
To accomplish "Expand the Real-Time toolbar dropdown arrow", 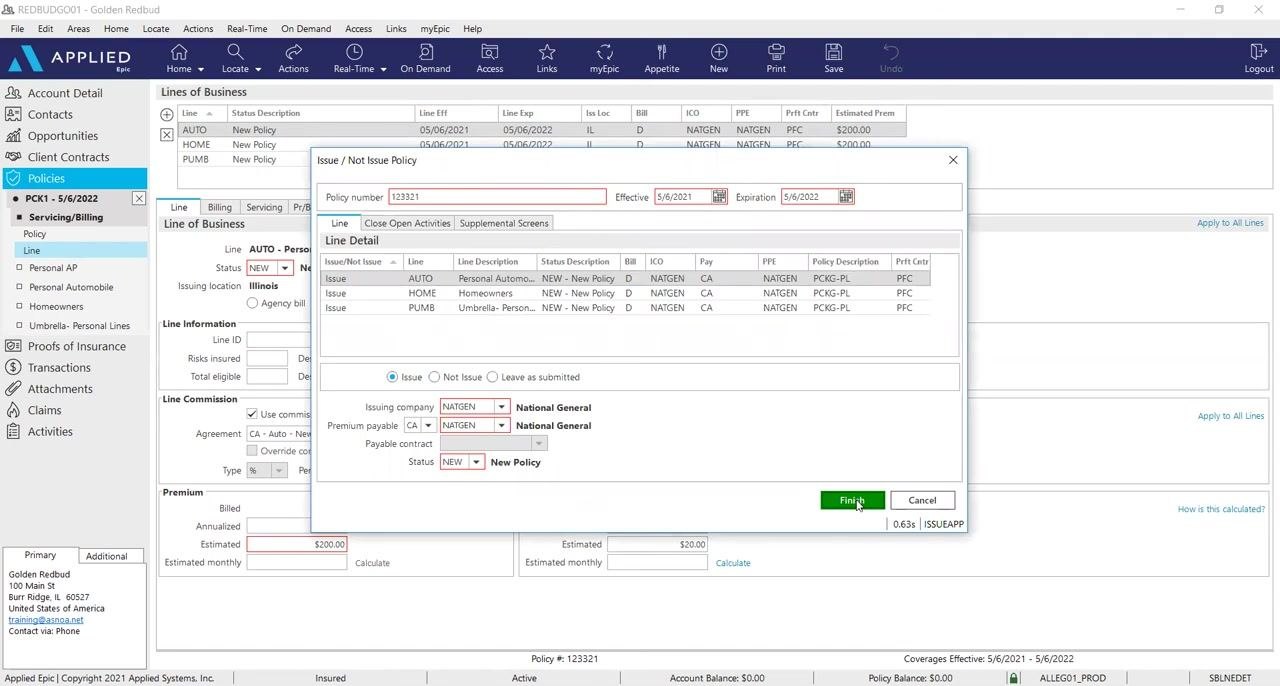I will (383, 70).
